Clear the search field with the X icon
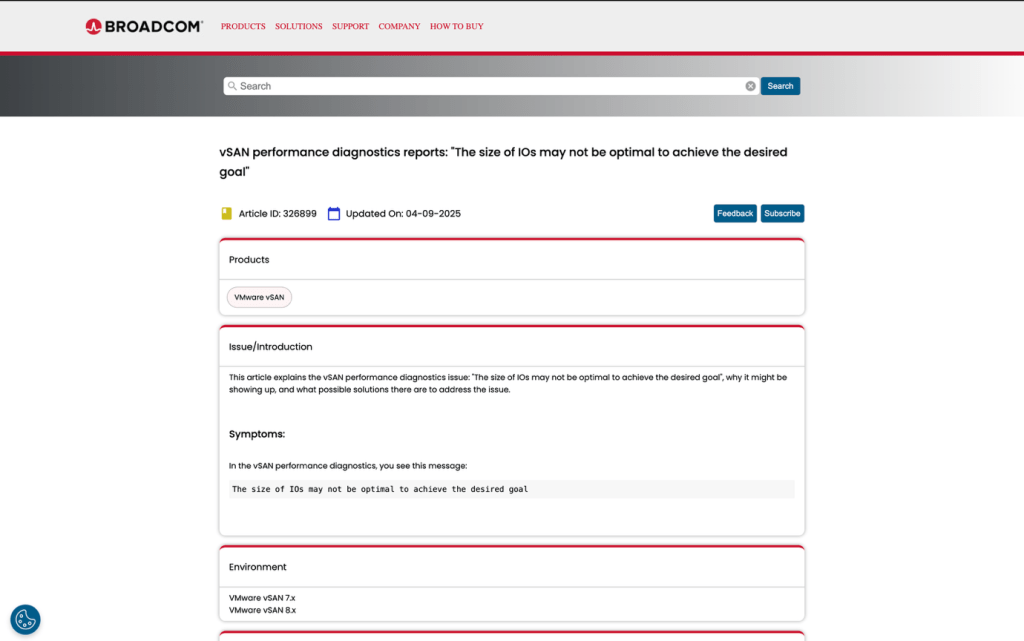The width and height of the screenshot is (1024, 641). tap(750, 86)
